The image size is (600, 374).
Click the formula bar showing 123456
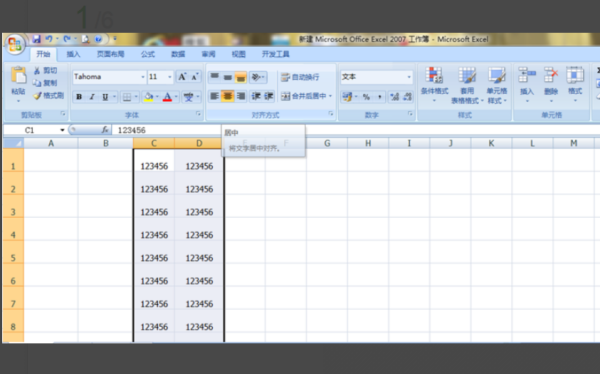pos(356,130)
